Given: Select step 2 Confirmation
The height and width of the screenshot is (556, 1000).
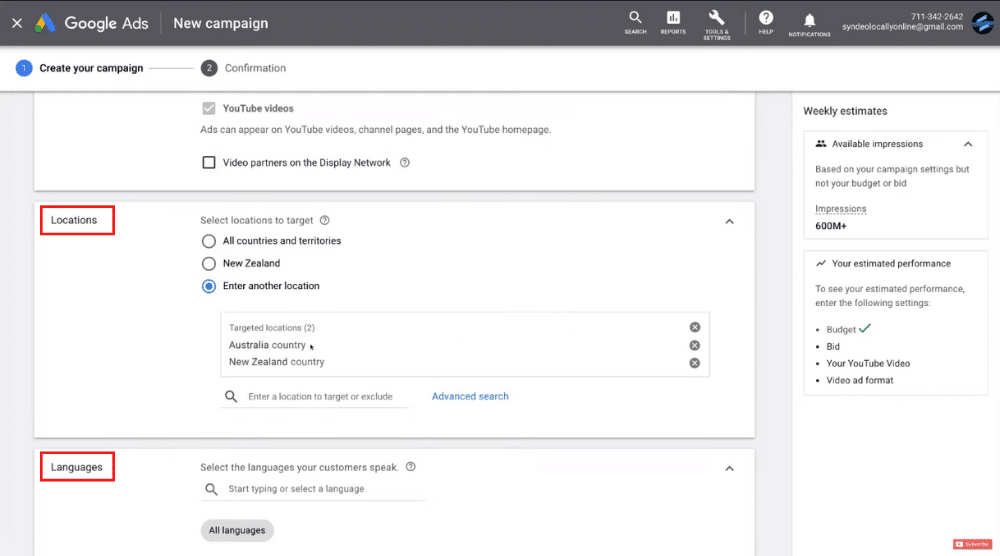Looking at the screenshot, I should coord(244,68).
